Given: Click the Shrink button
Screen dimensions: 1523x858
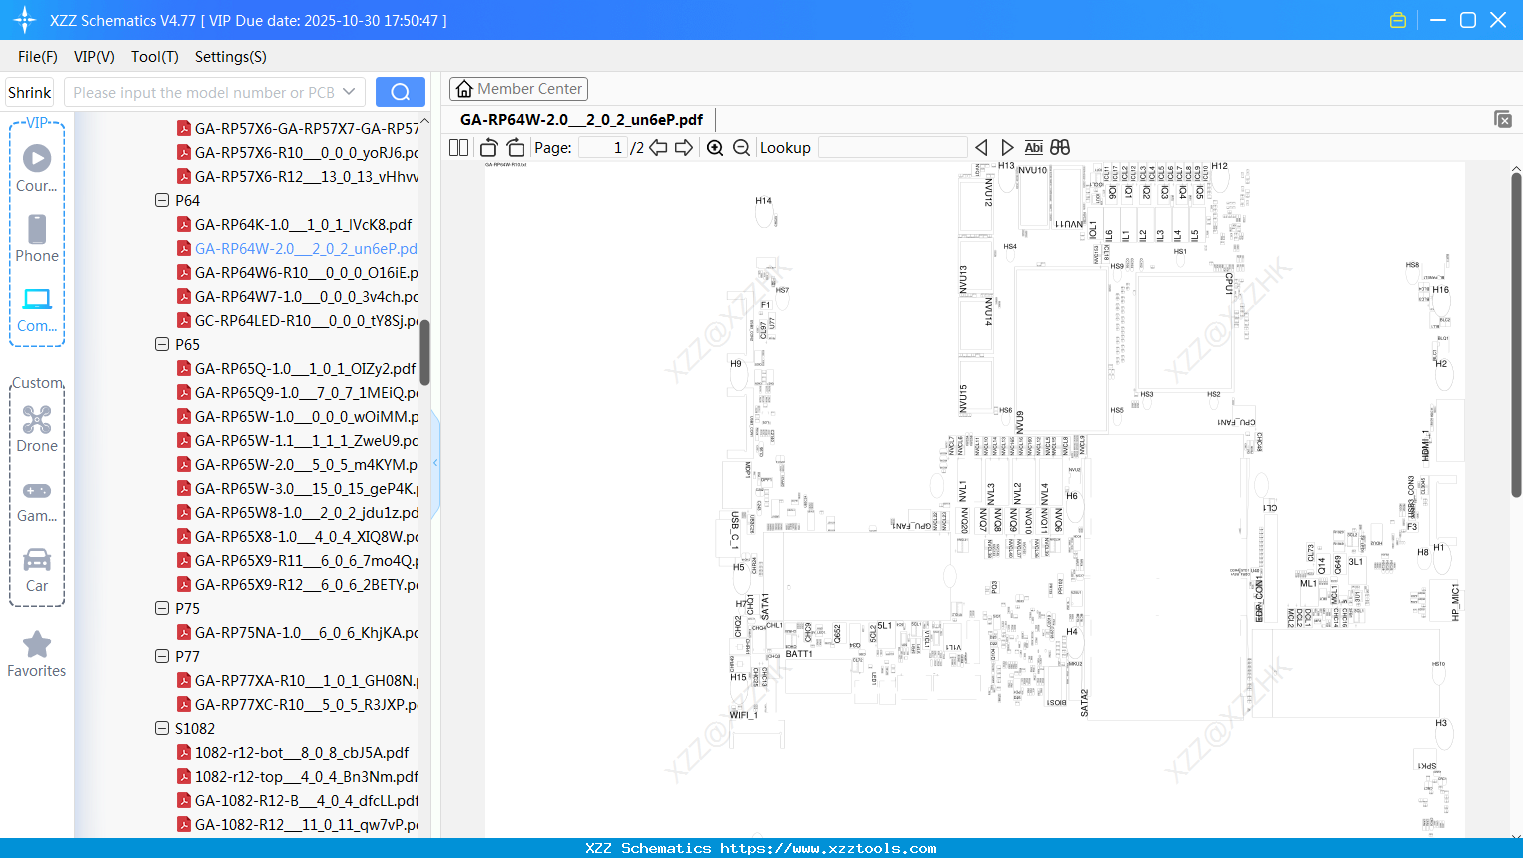Looking at the screenshot, I should point(30,92).
